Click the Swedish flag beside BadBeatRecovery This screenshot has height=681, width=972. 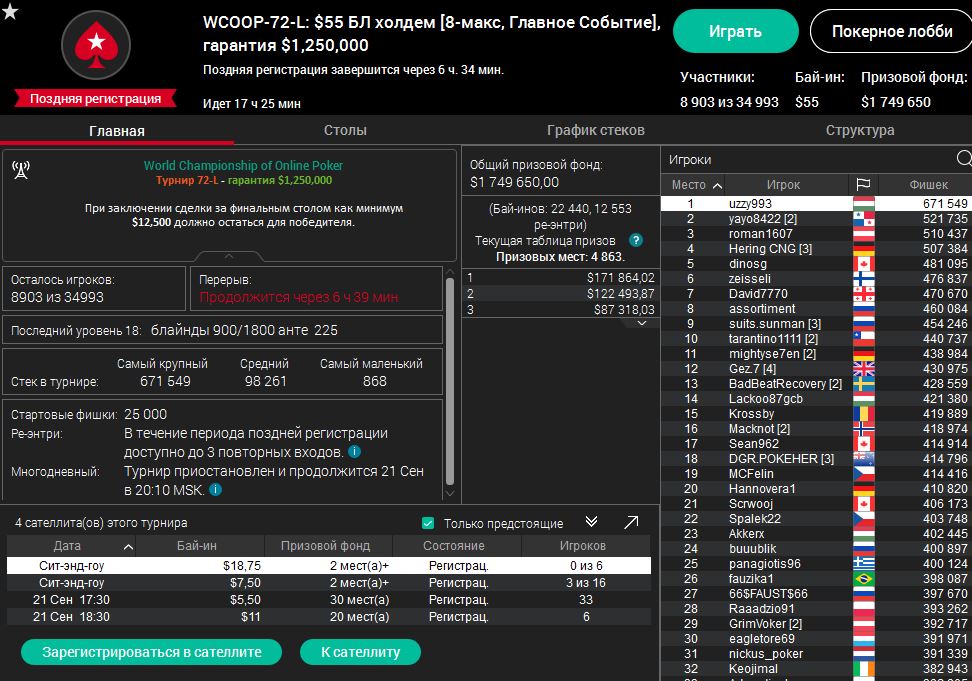click(864, 384)
